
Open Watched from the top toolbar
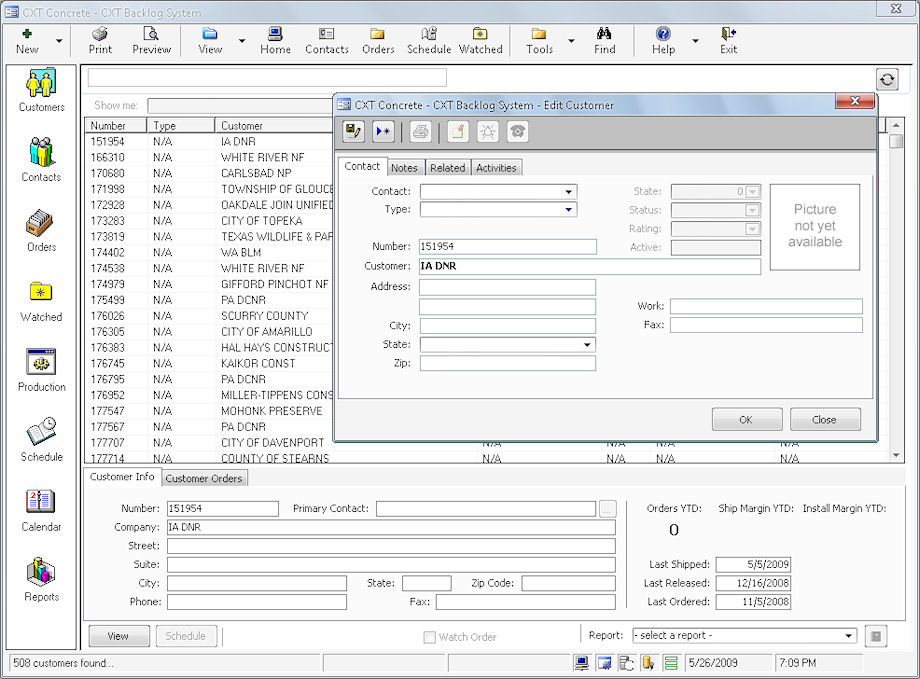(x=481, y=40)
